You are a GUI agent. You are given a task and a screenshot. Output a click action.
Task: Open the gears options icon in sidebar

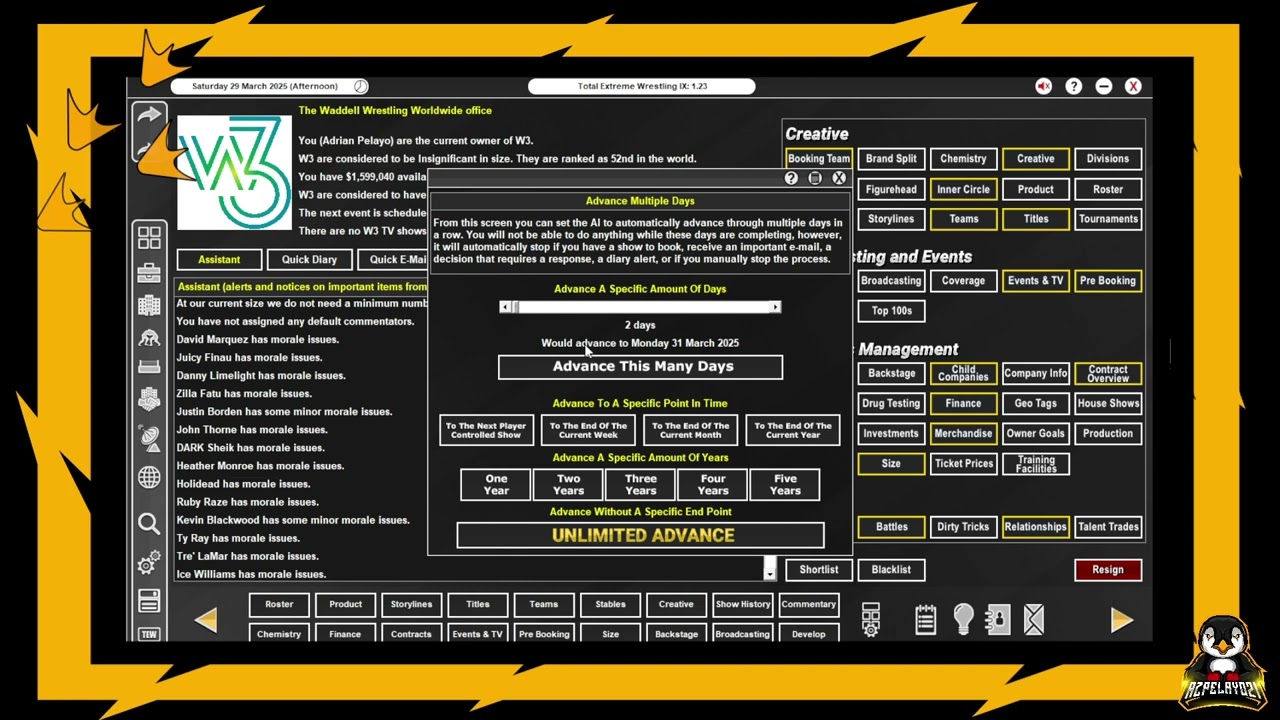pyautogui.click(x=149, y=563)
